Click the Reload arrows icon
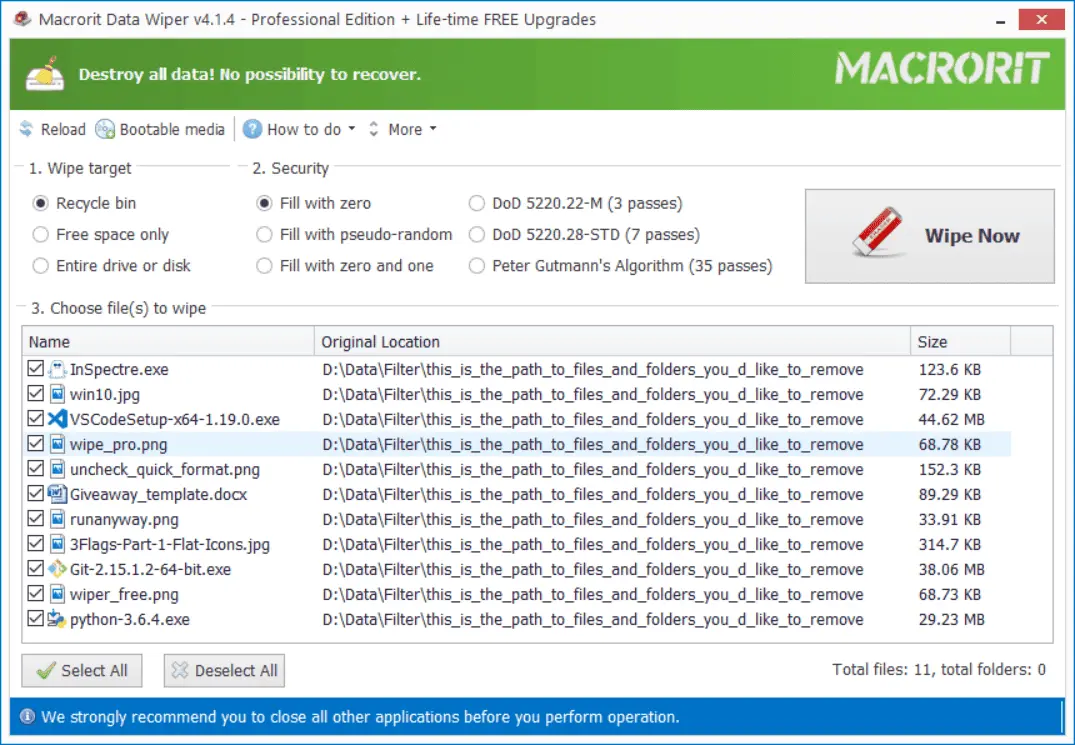This screenshot has height=745, width=1075. click(26, 129)
